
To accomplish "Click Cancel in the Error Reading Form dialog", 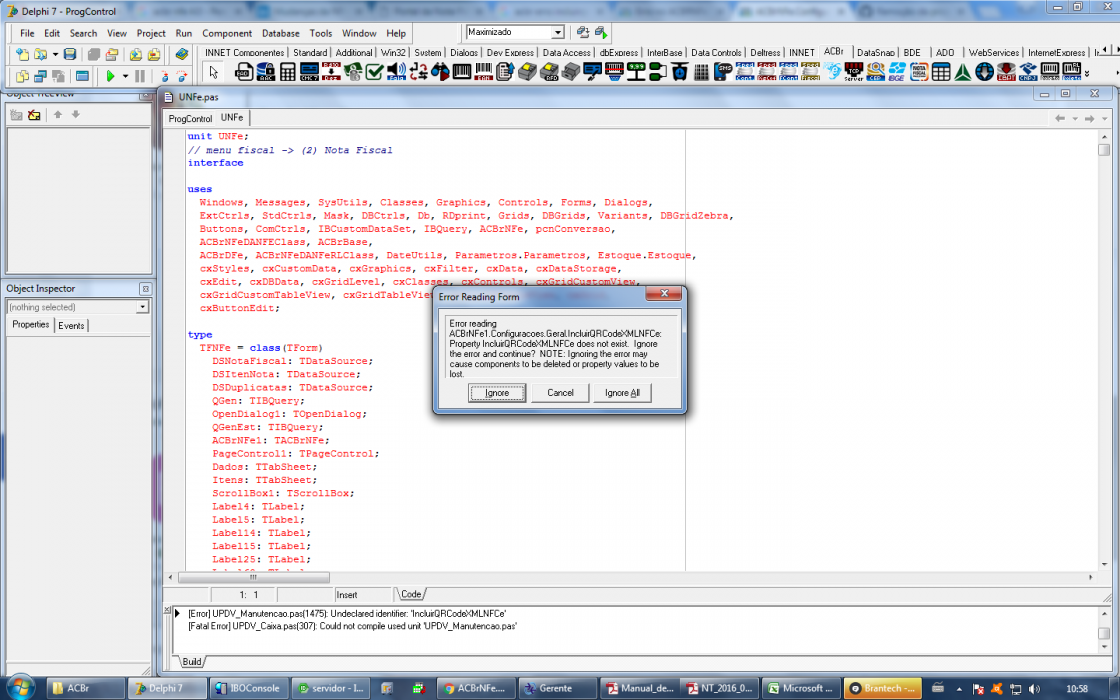I will click(560, 393).
